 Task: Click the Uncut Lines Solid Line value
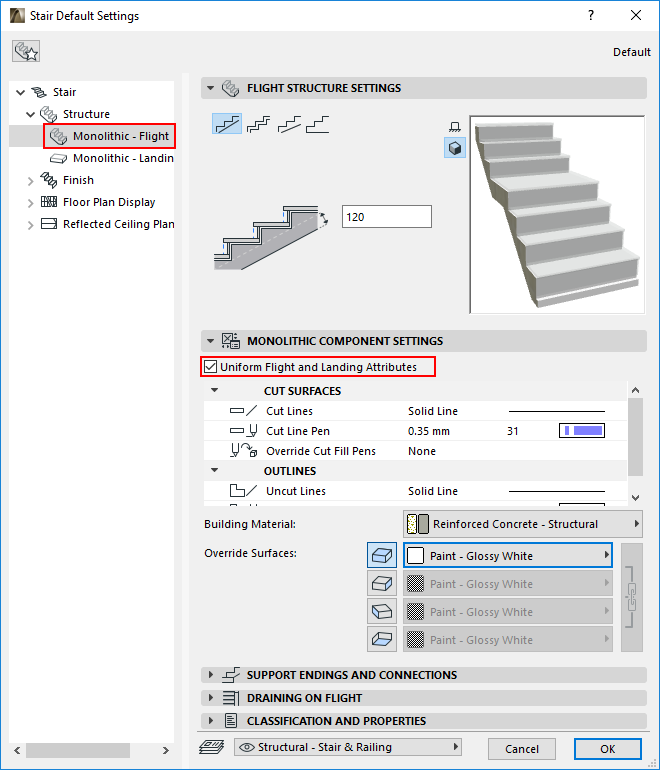433,491
